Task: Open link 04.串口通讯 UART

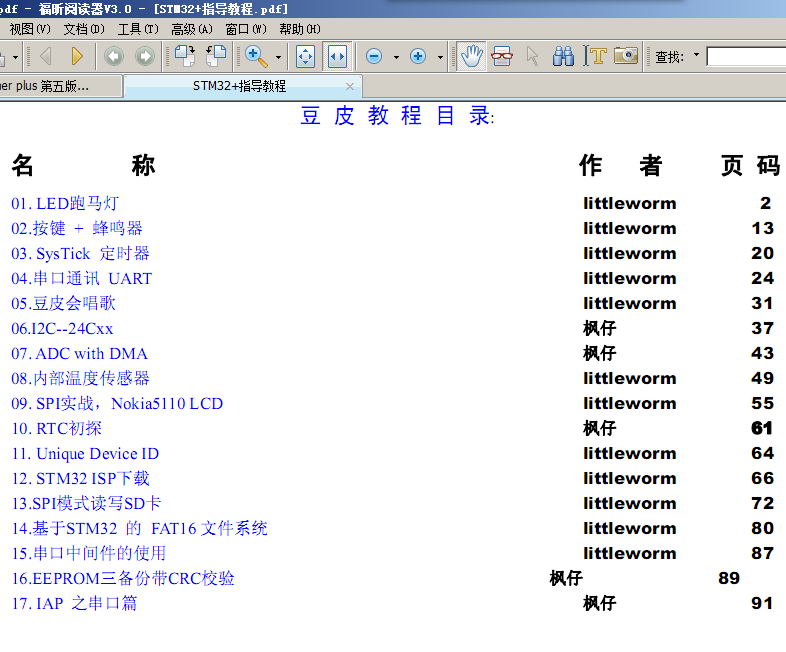Action: pyautogui.click(x=81, y=278)
